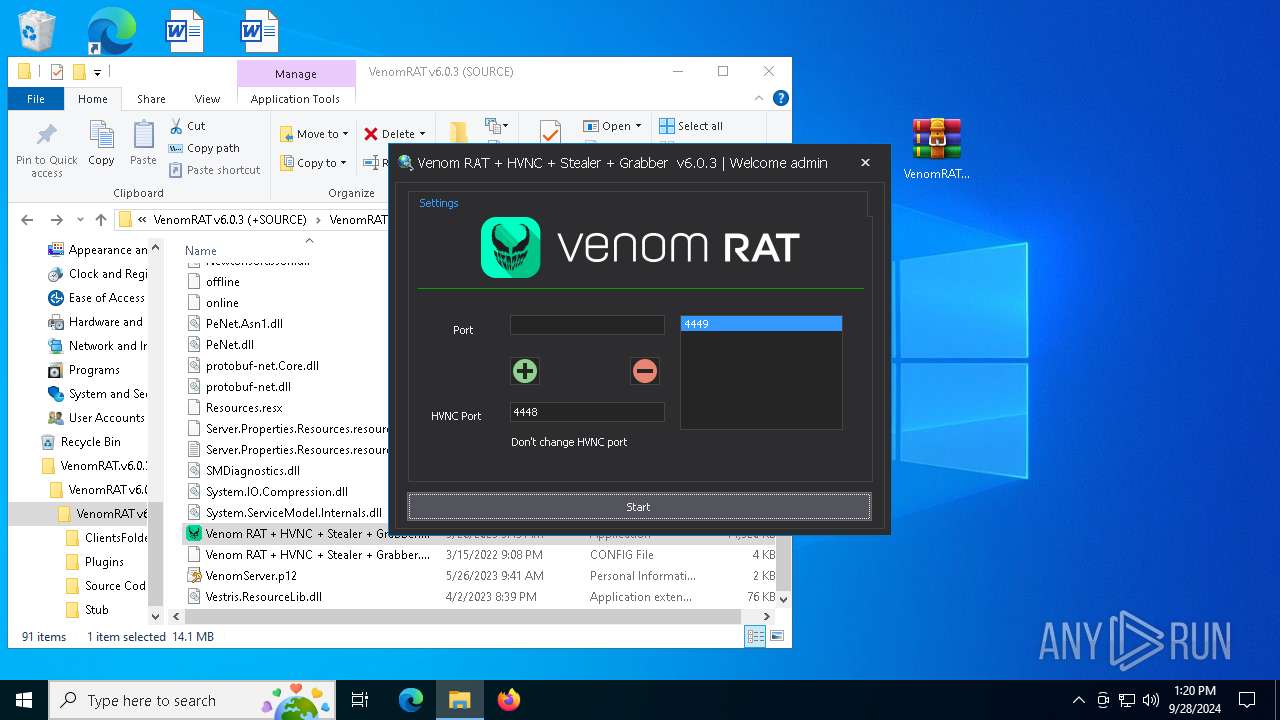Click the HVNC Port field showing 4448
The width and height of the screenshot is (1280, 720).
[587, 412]
